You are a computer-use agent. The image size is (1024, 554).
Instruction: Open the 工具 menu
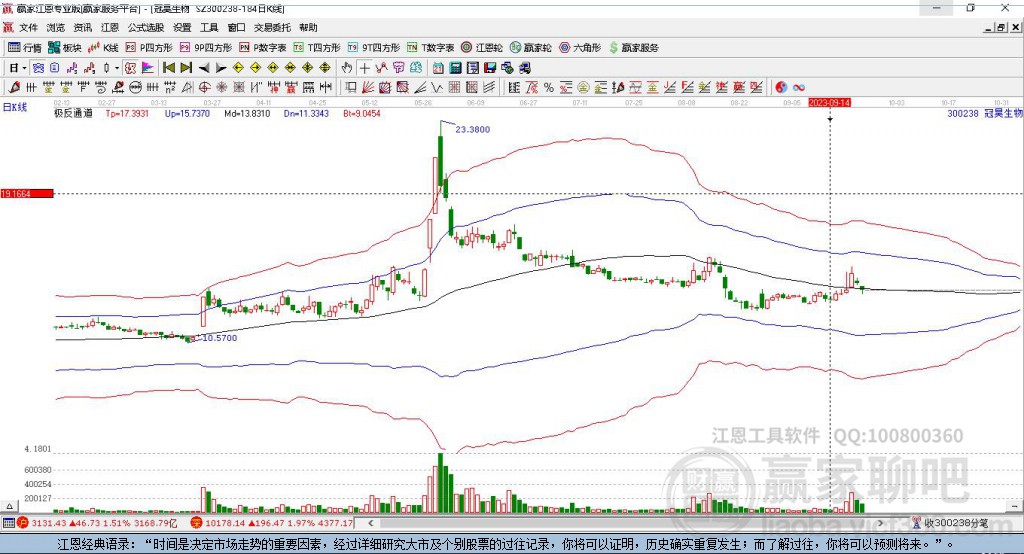[209, 27]
